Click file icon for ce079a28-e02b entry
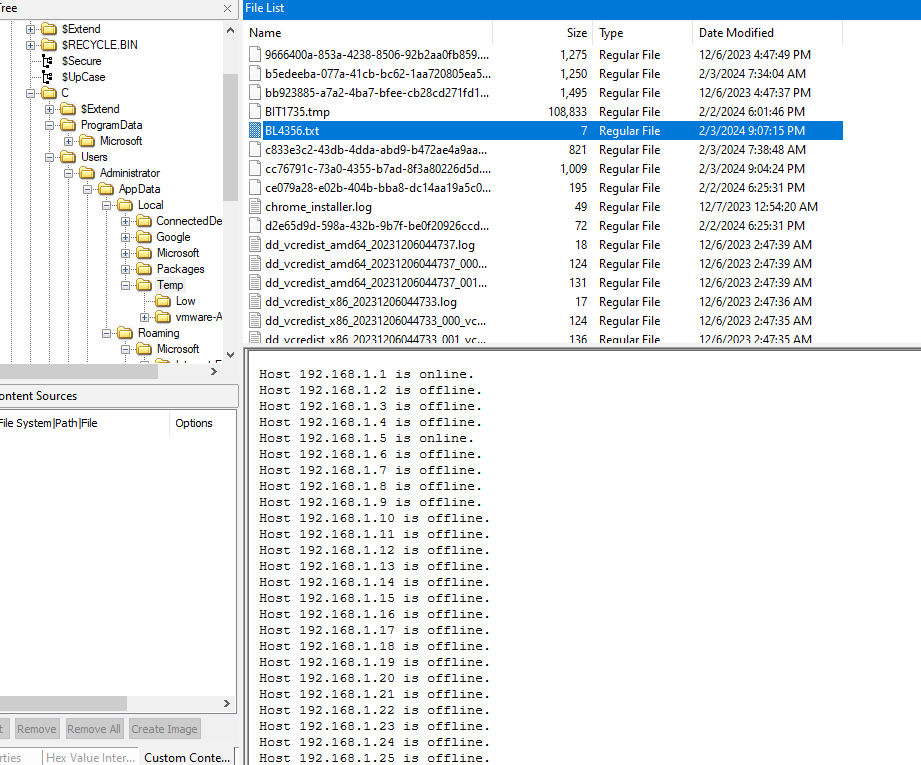The image size is (921, 765). (255, 188)
